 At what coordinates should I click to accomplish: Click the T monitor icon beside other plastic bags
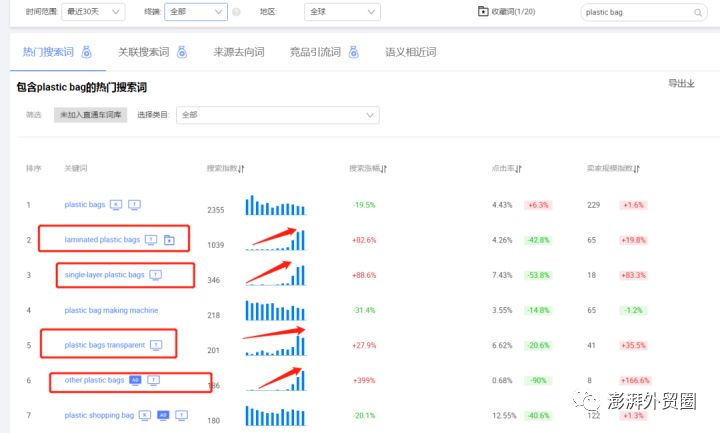pyautogui.click(x=153, y=380)
